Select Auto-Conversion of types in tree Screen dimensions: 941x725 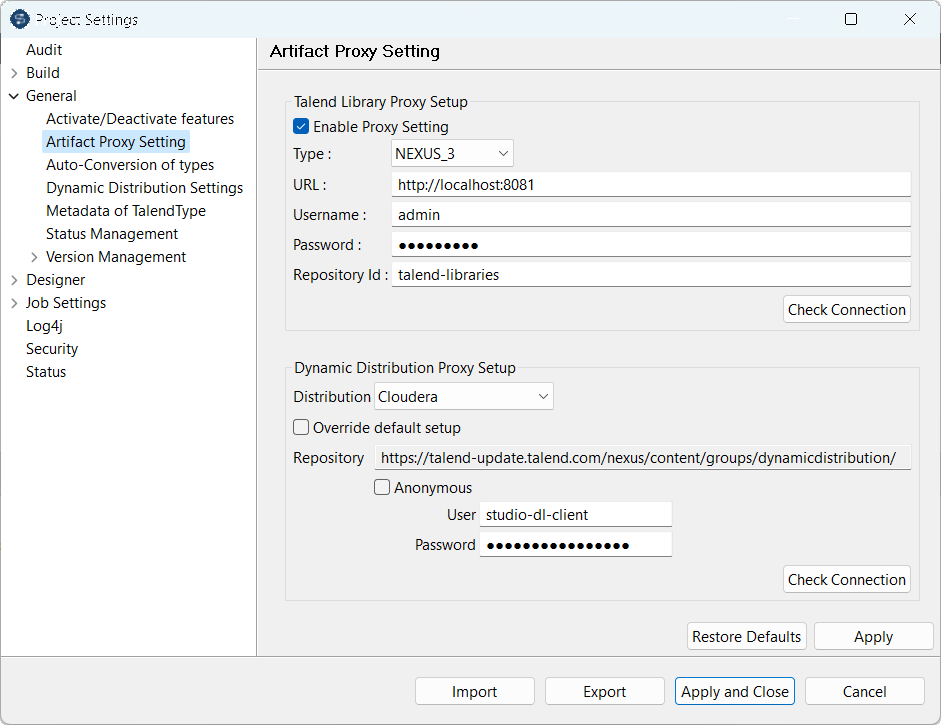click(x=130, y=165)
